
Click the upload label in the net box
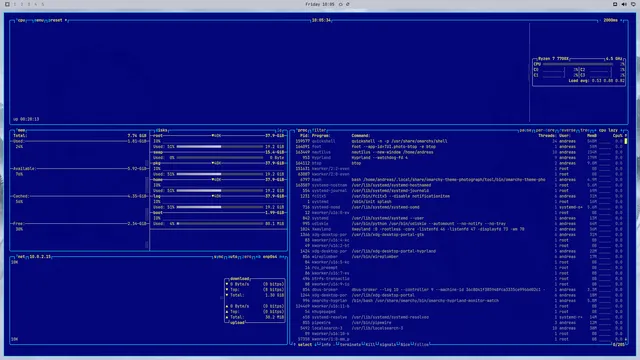pos(237,322)
